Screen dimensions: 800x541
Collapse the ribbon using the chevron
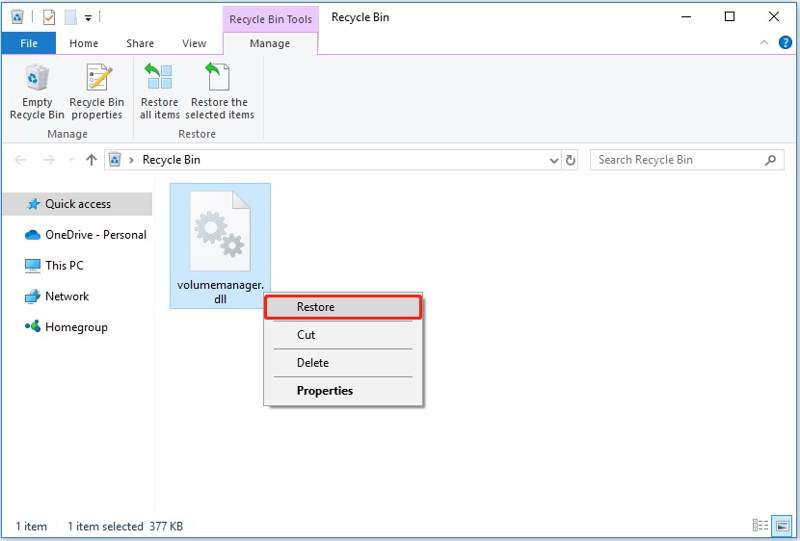764,43
